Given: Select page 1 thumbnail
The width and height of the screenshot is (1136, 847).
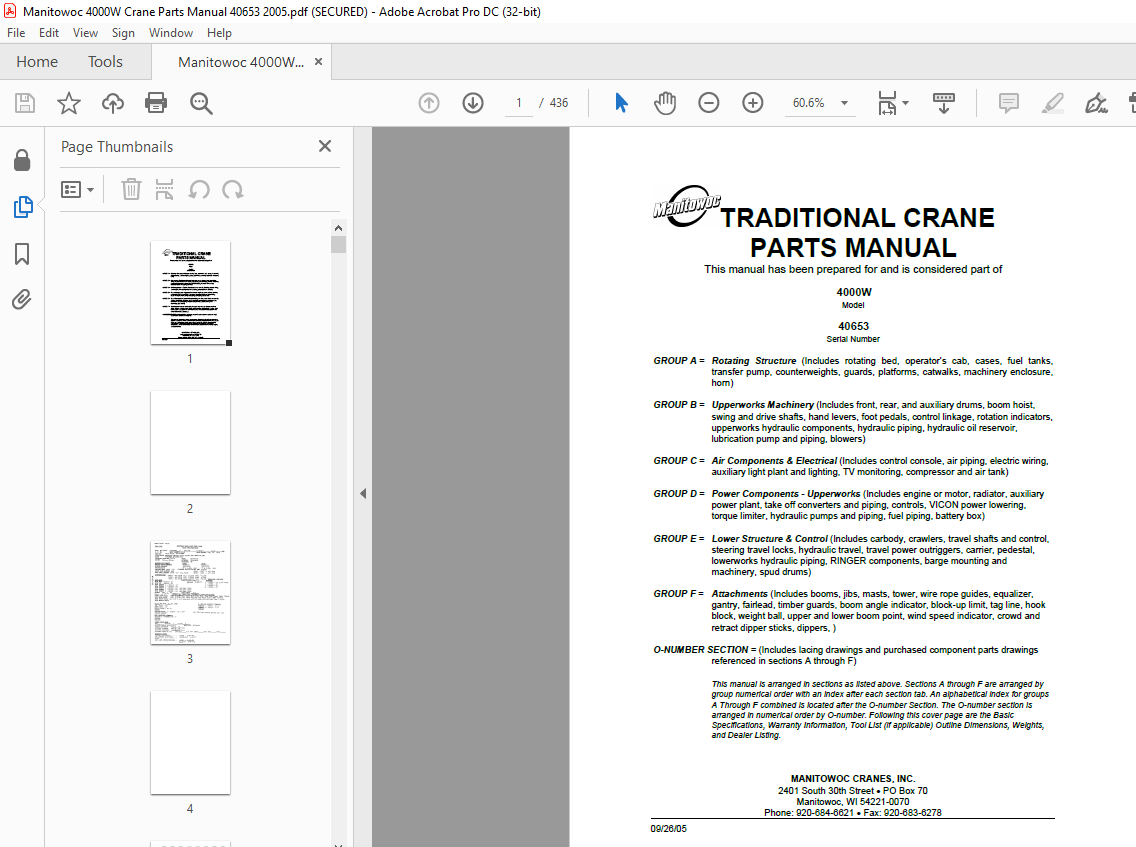Looking at the screenshot, I should [x=190, y=293].
